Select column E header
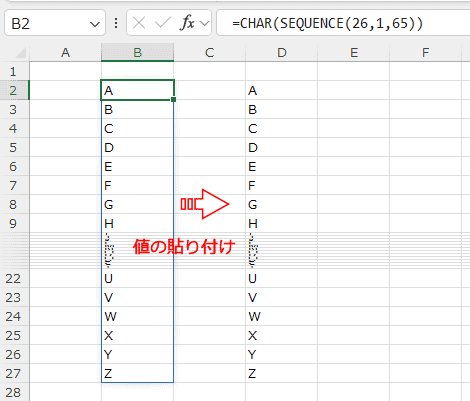 [x=354, y=53]
